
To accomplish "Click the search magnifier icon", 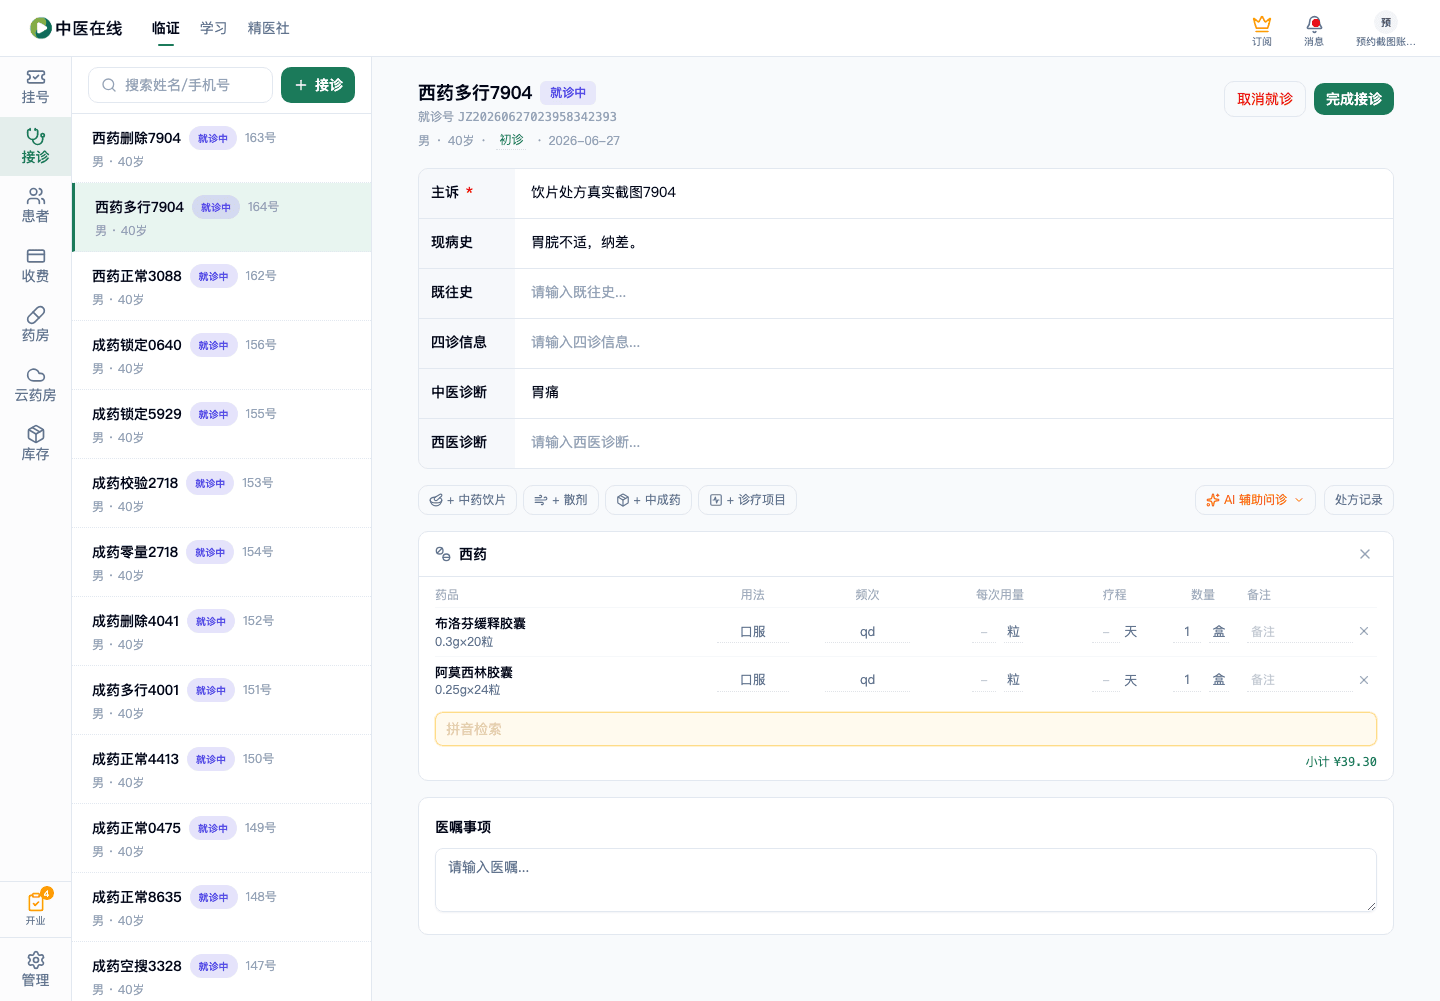I will point(109,85).
